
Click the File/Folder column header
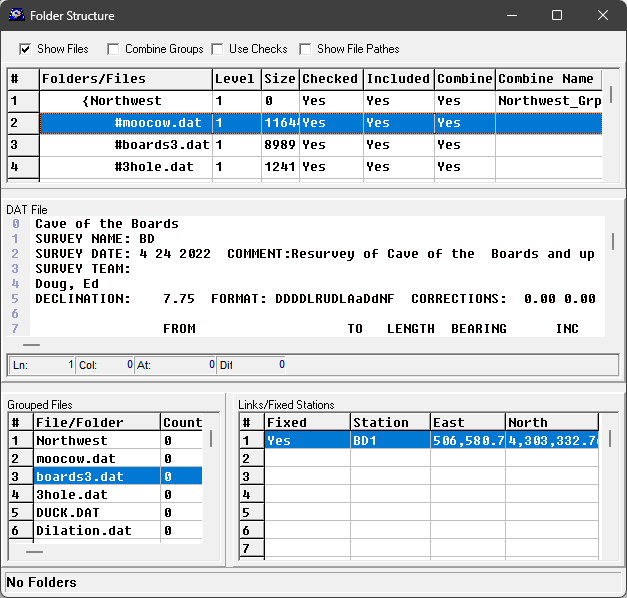point(97,422)
